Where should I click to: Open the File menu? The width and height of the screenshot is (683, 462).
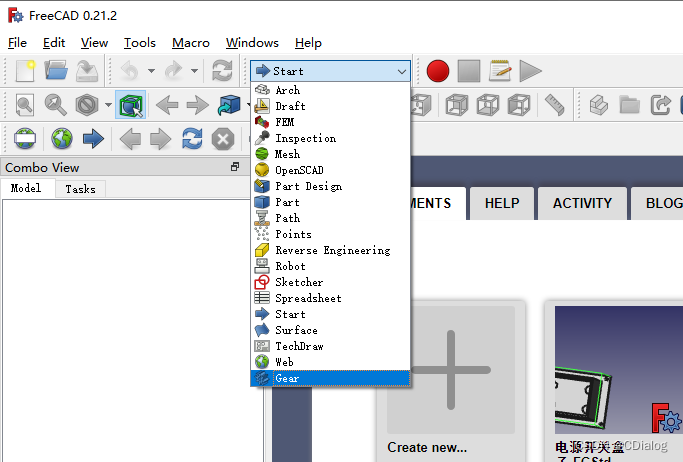(x=17, y=43)
